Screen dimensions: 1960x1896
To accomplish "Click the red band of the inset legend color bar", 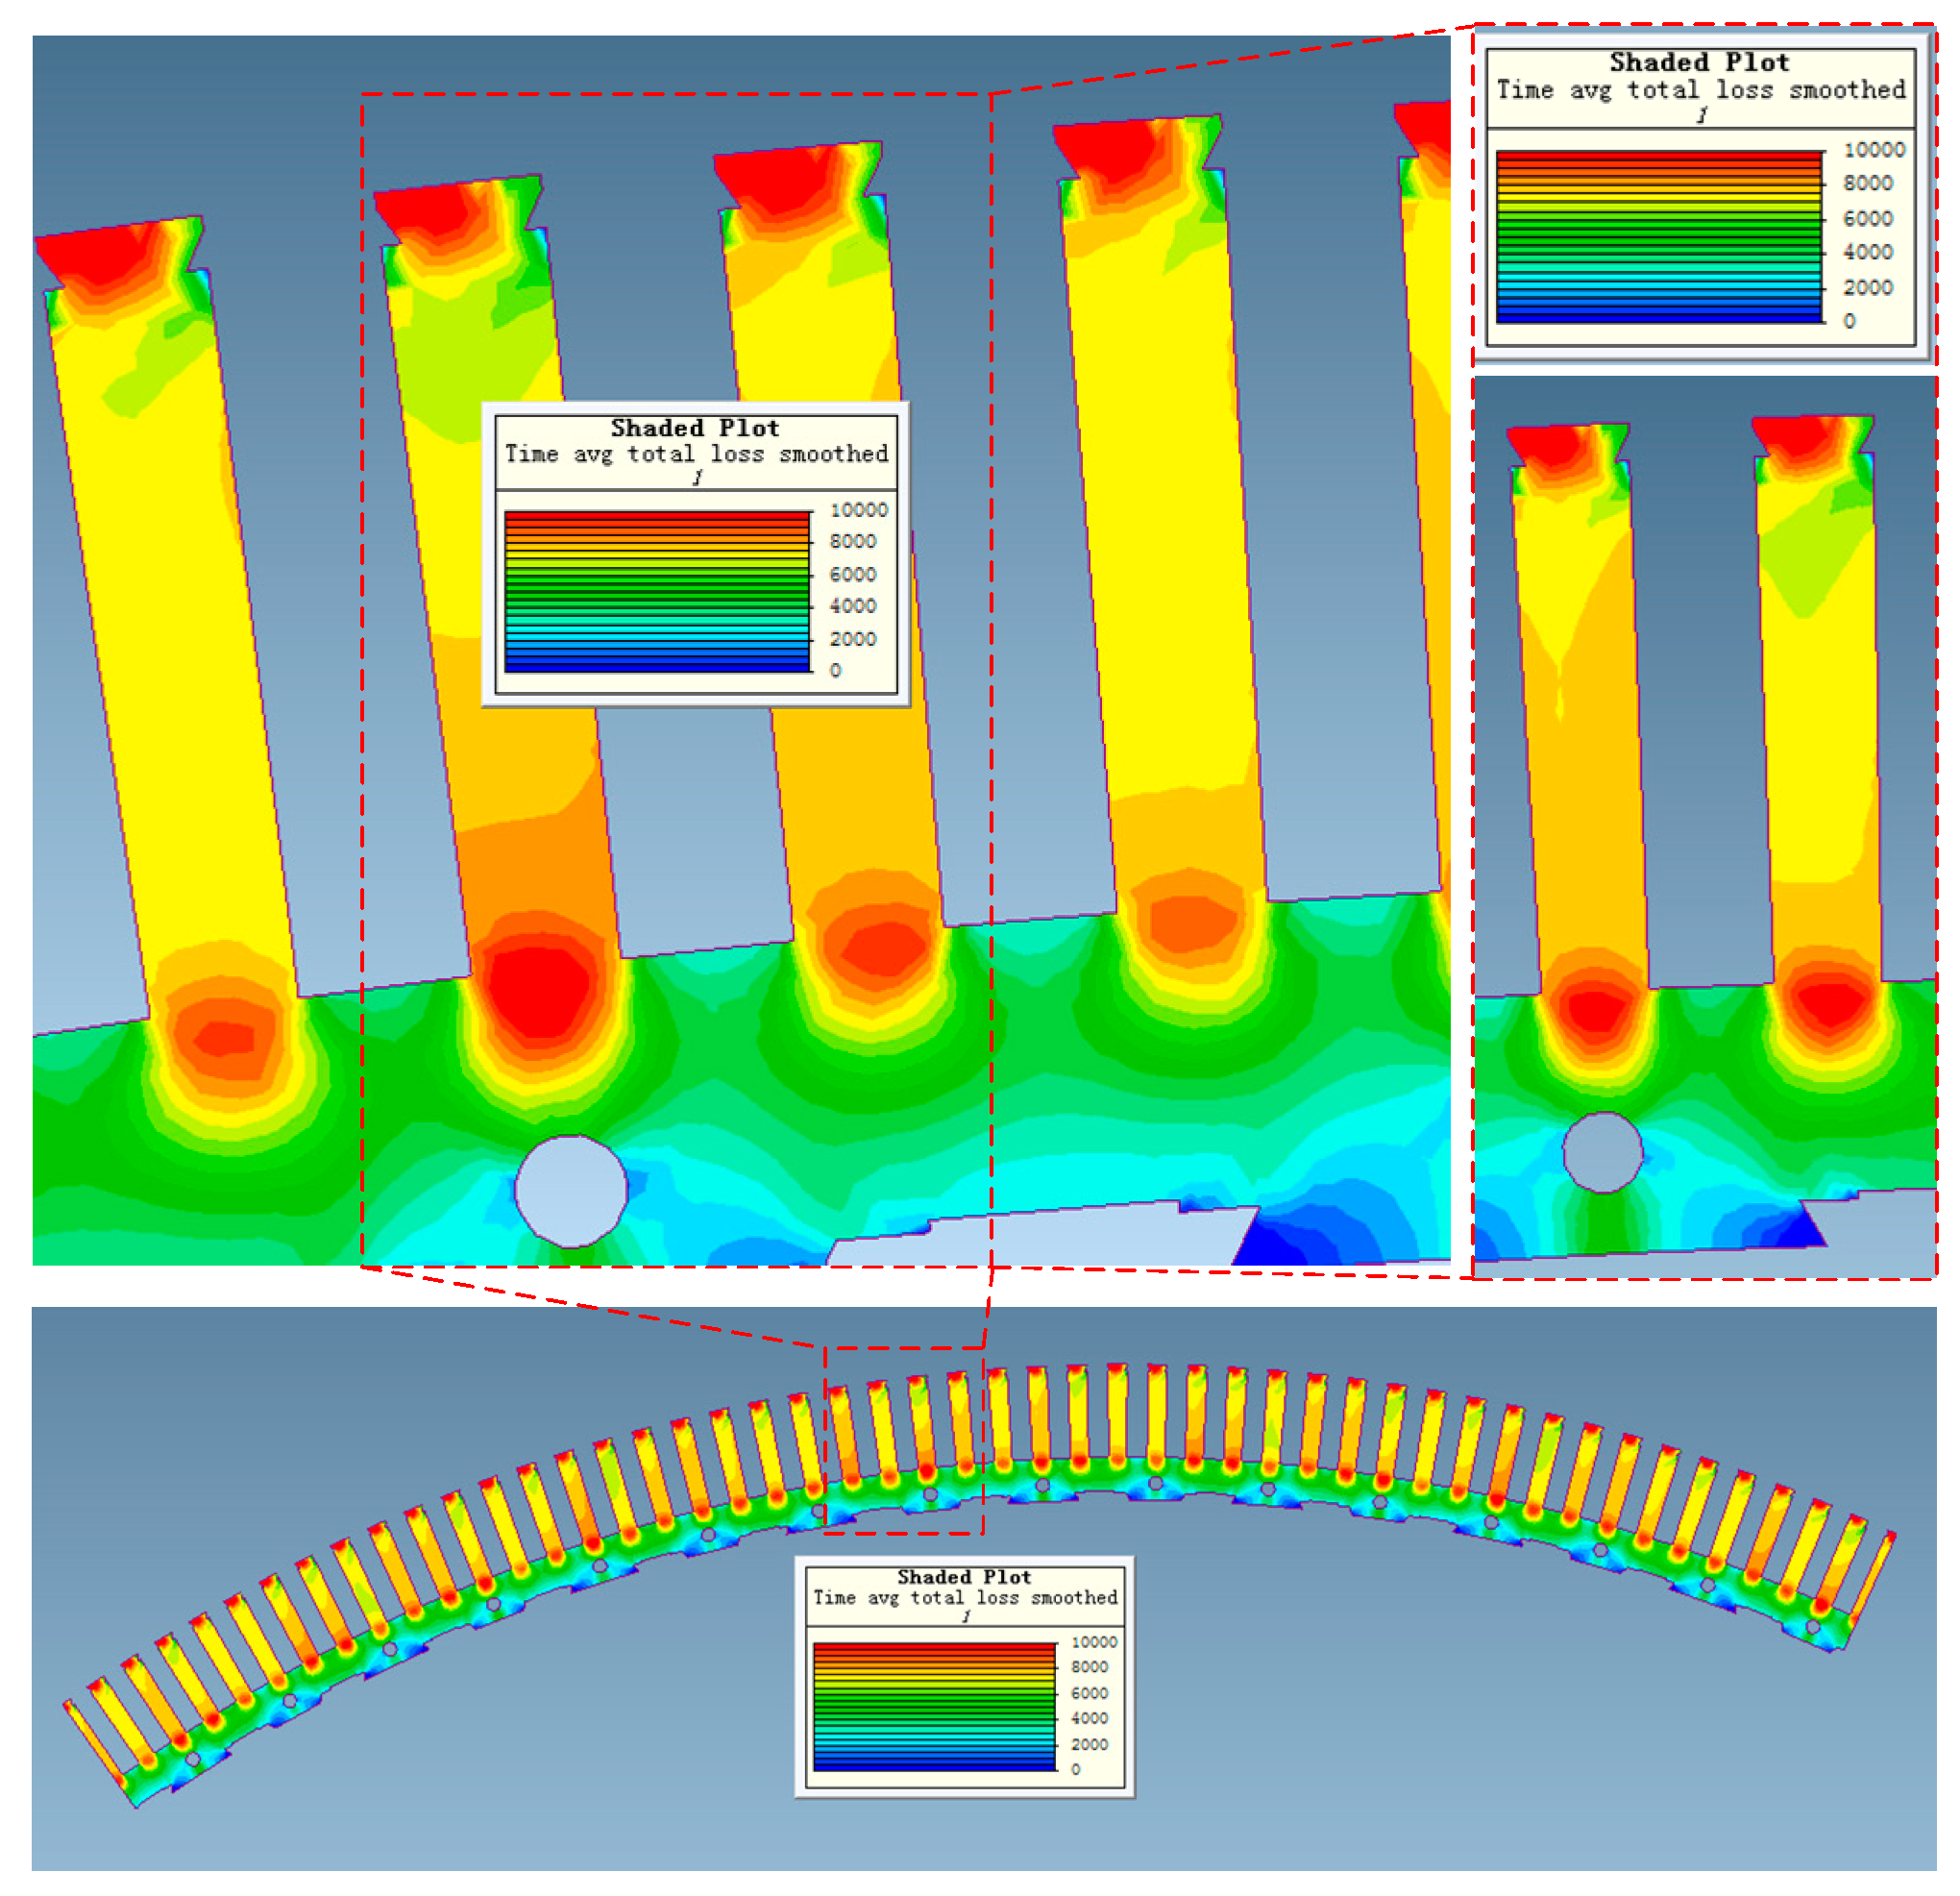I will point(1658,157).
